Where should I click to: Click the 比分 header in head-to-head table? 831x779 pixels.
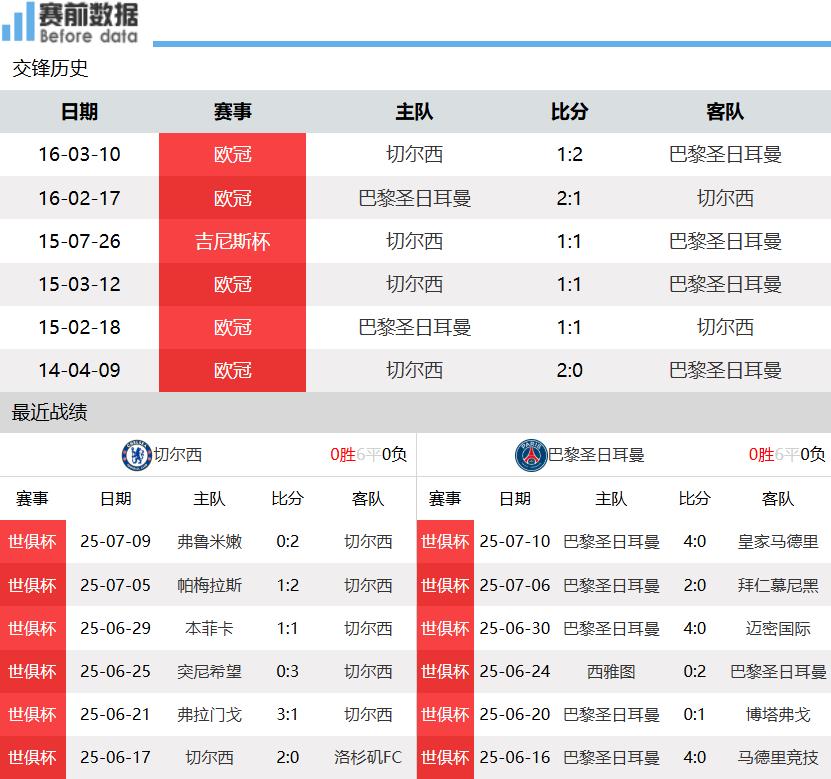(x=569, y=112)
